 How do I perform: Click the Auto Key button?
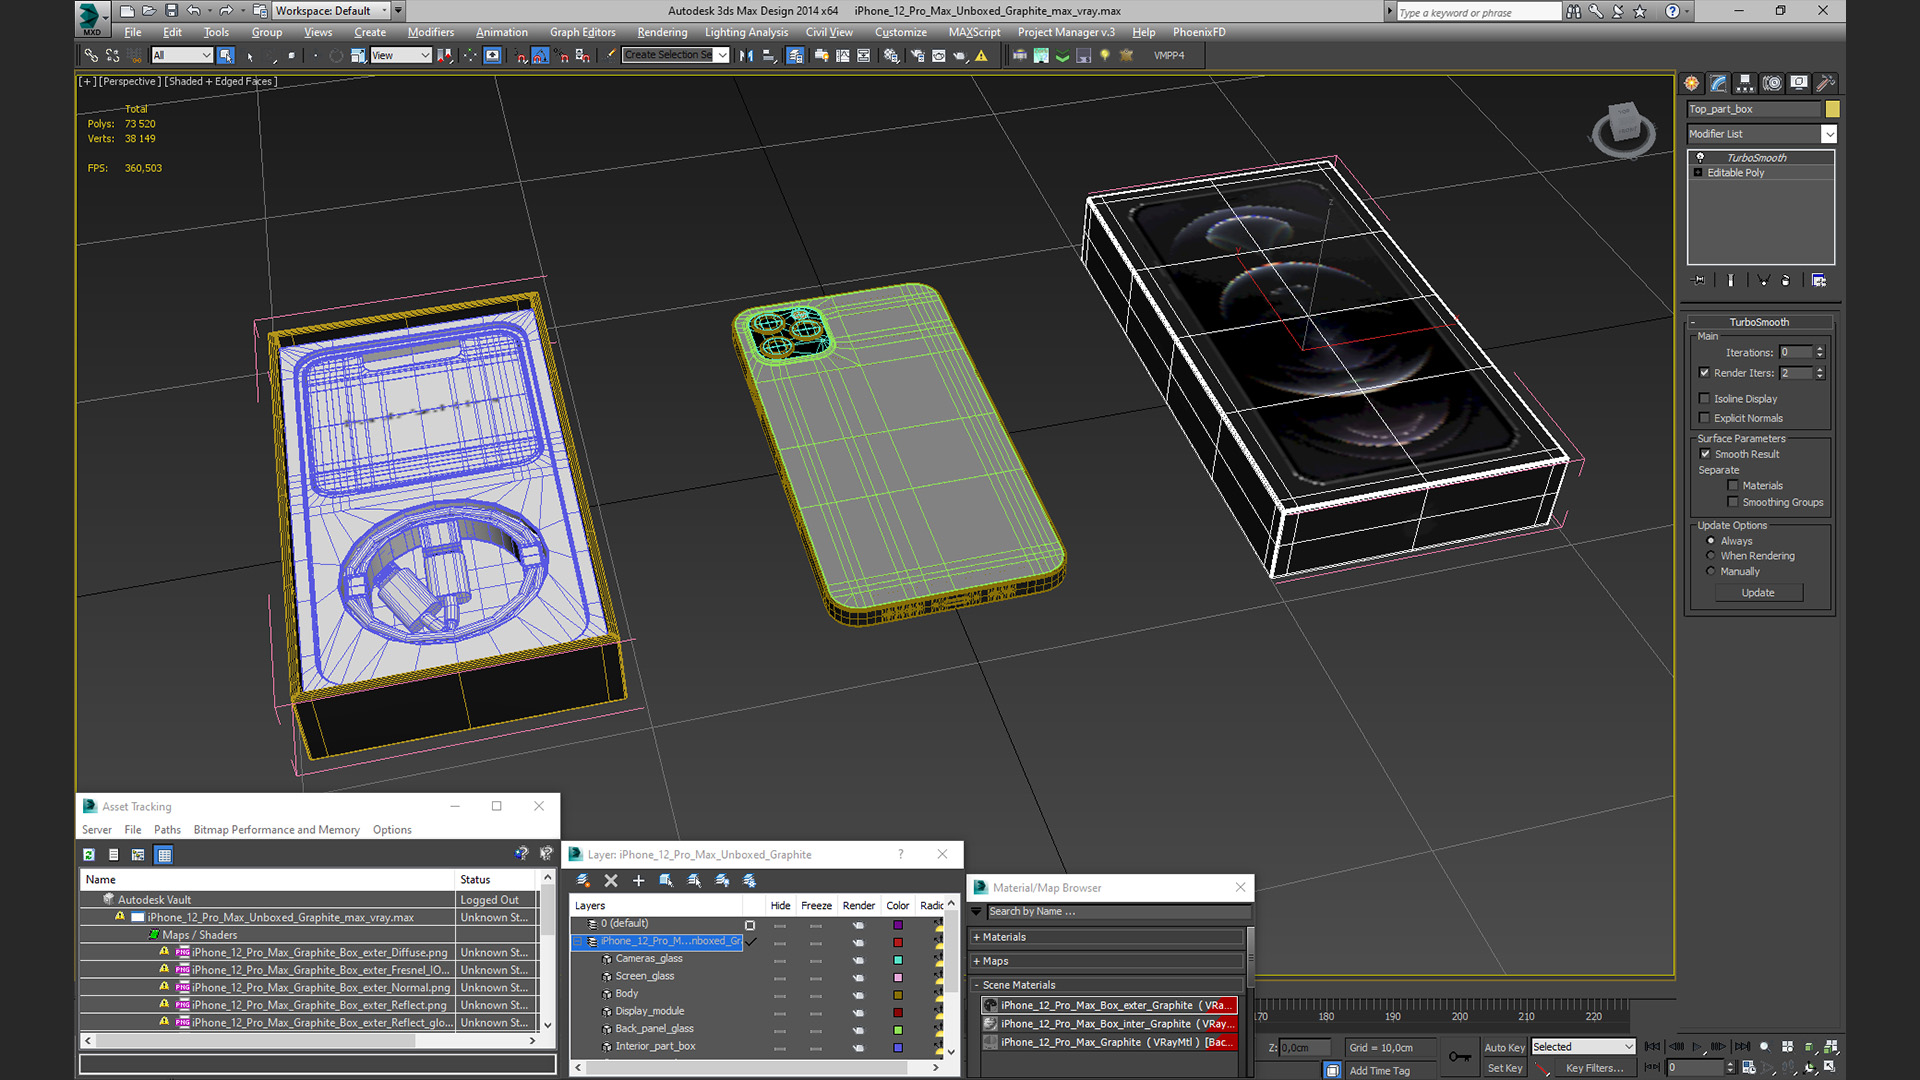pyautogui.click(x=1504, y=1047)
